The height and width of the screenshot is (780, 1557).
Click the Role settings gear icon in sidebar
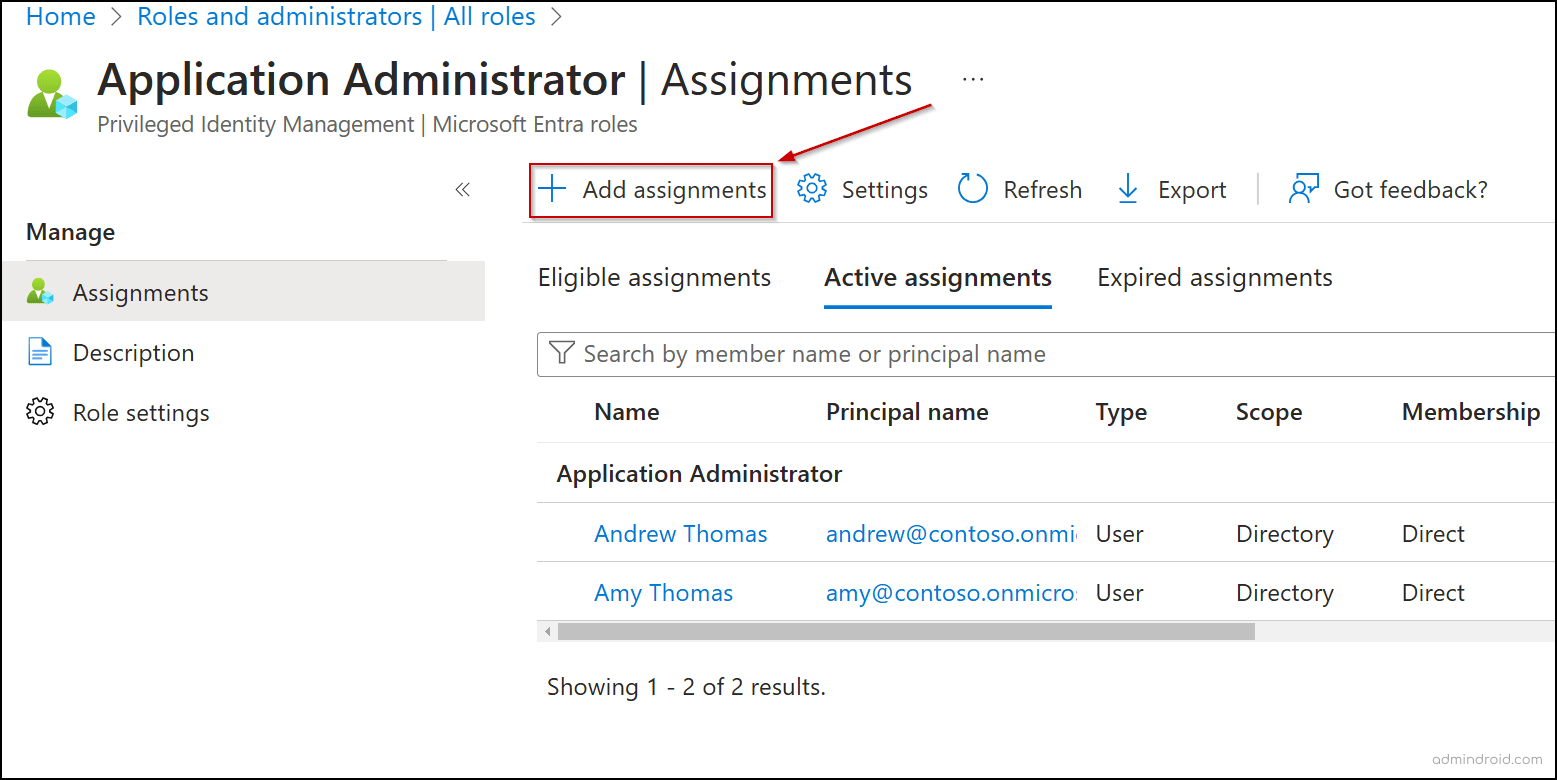[x=40, y=413]
